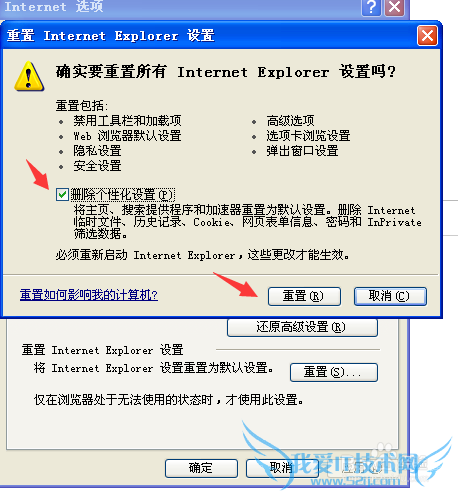Click the help question mark button in Internet 选项 title bar
This screenshot has height=496, width=458.
click(371, 7)
